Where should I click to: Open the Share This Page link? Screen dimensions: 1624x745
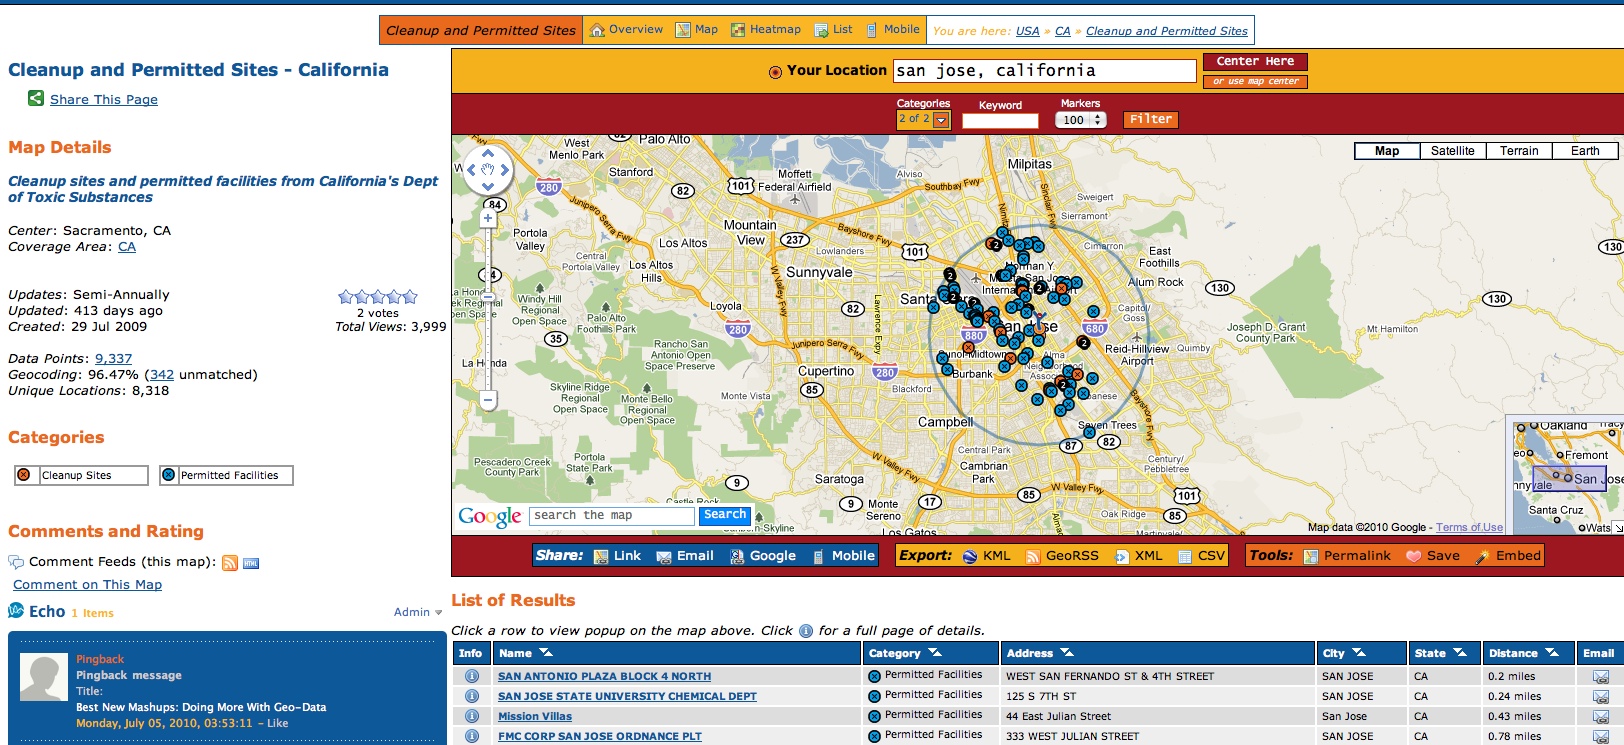(x=104, y=99)
